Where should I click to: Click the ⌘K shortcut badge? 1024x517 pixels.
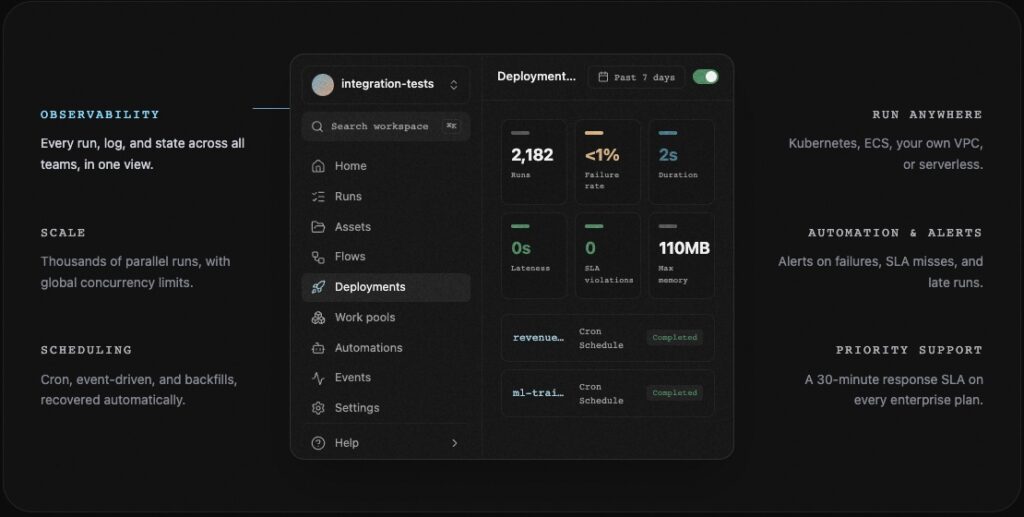[451, 126]
